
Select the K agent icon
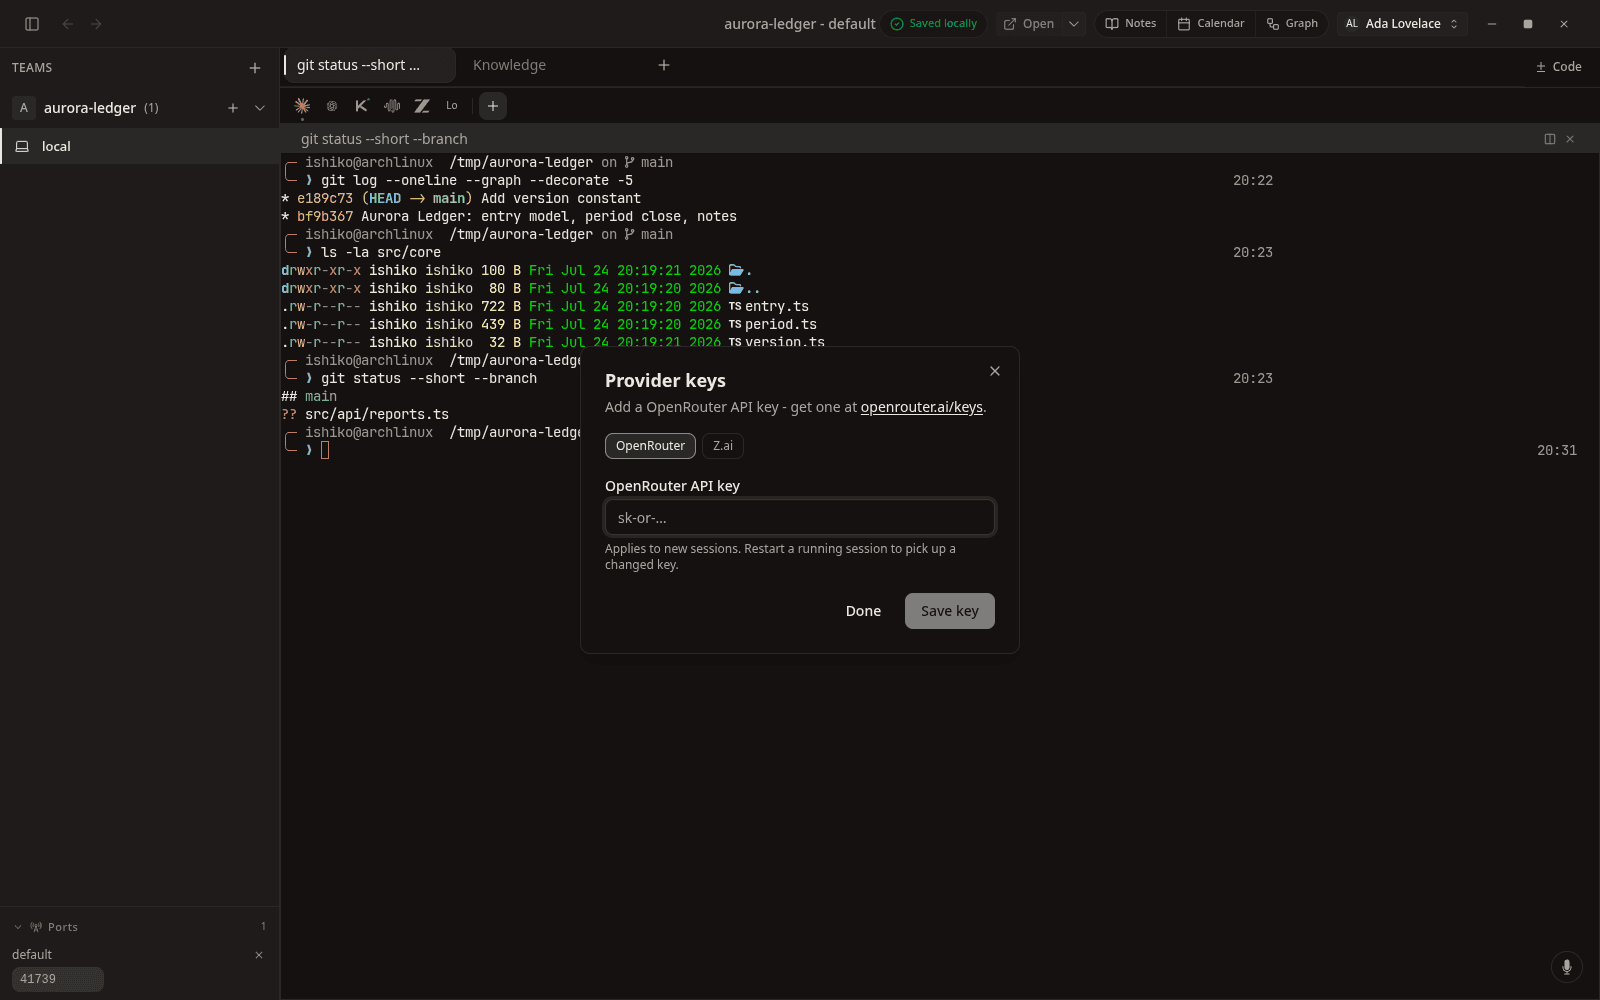(362, 106)
